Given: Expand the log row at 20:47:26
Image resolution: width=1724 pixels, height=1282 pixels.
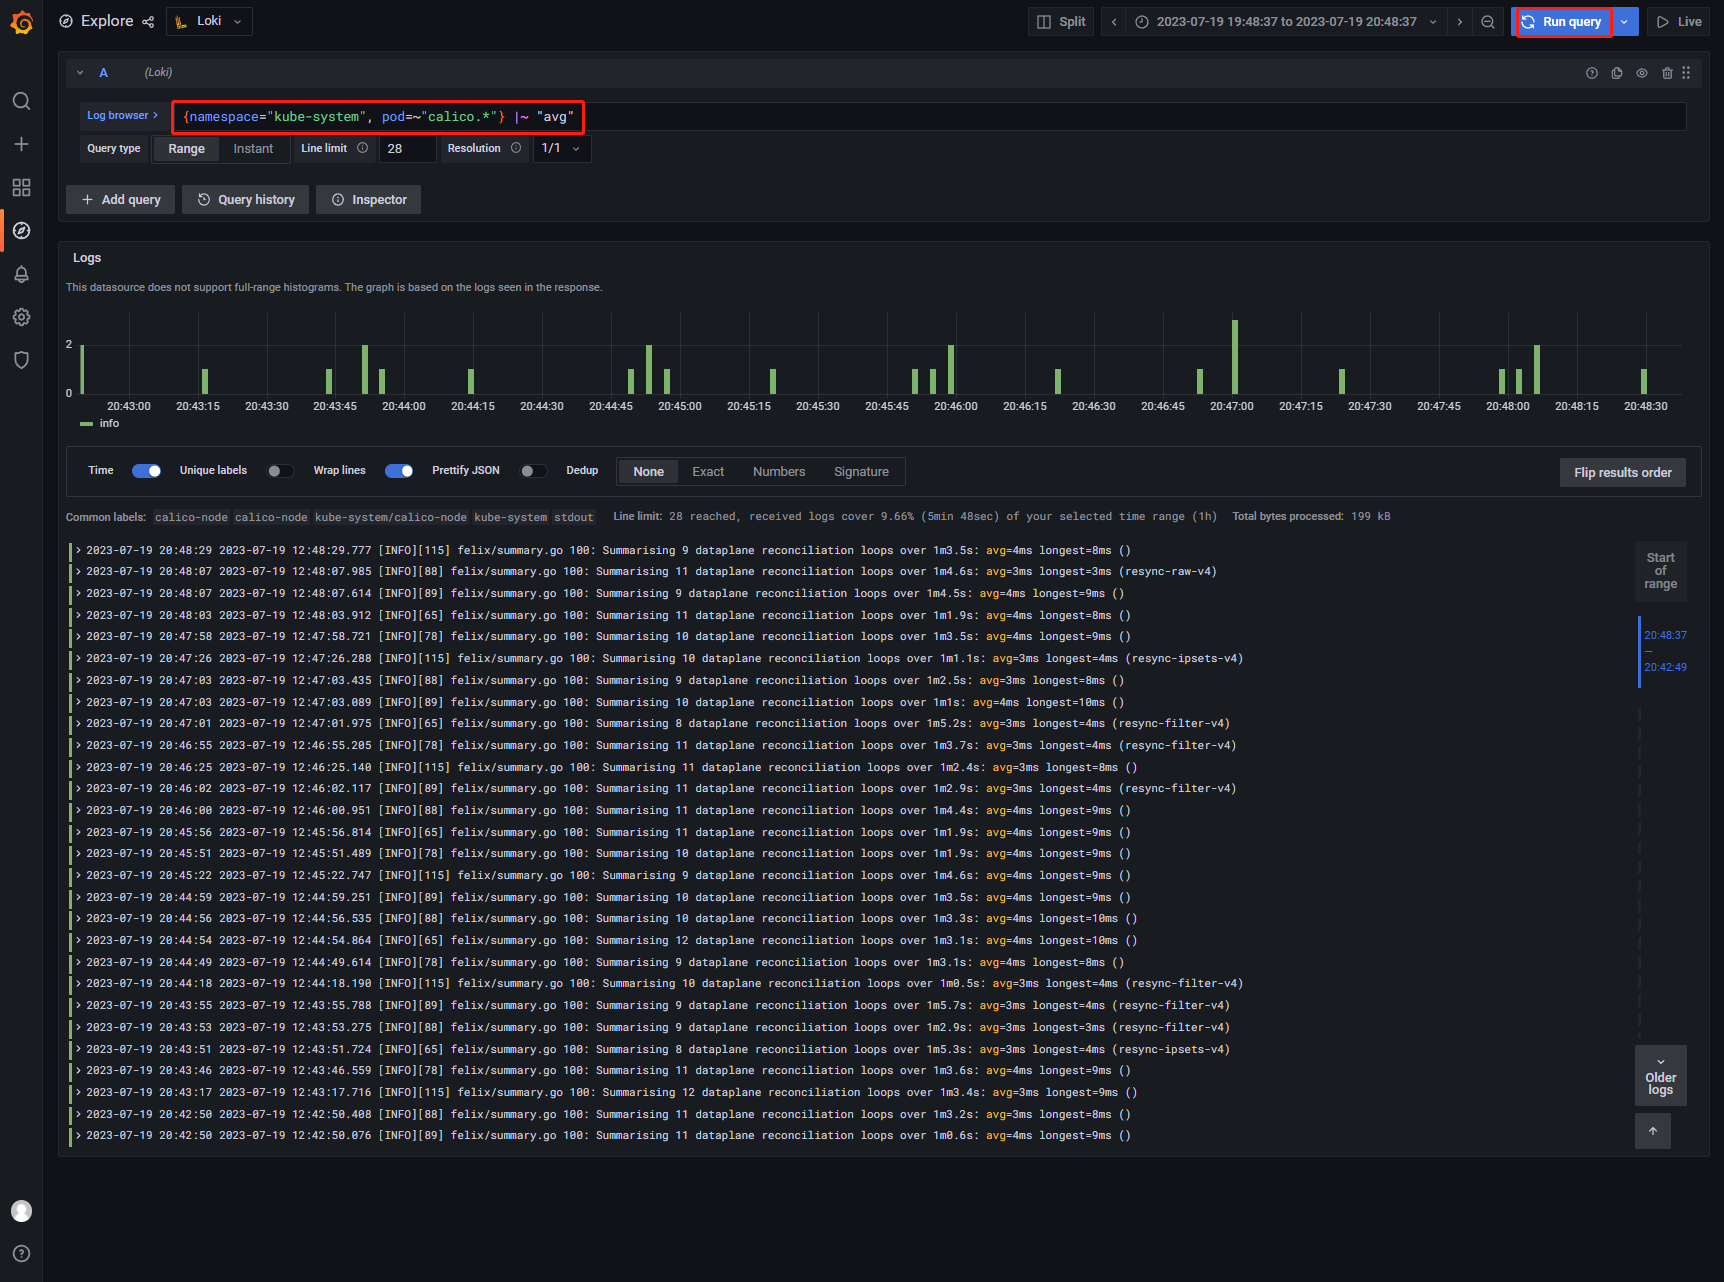Looking at the screenshot, I should click(79, 659).
